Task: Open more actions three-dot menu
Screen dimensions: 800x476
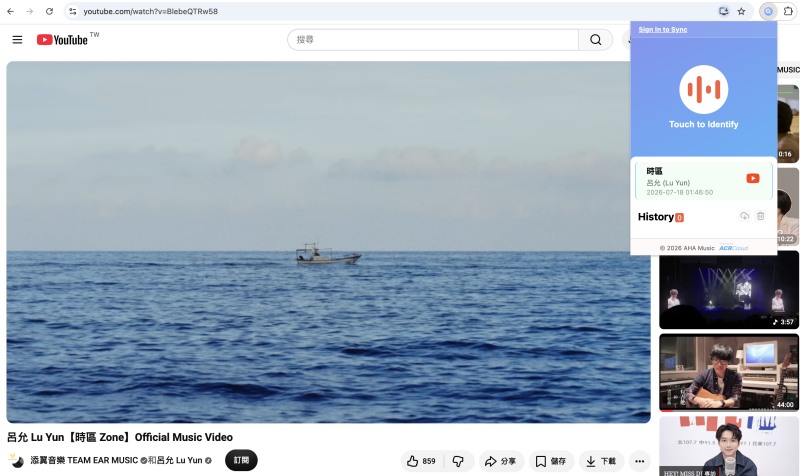Action: [x=639, y=461]
